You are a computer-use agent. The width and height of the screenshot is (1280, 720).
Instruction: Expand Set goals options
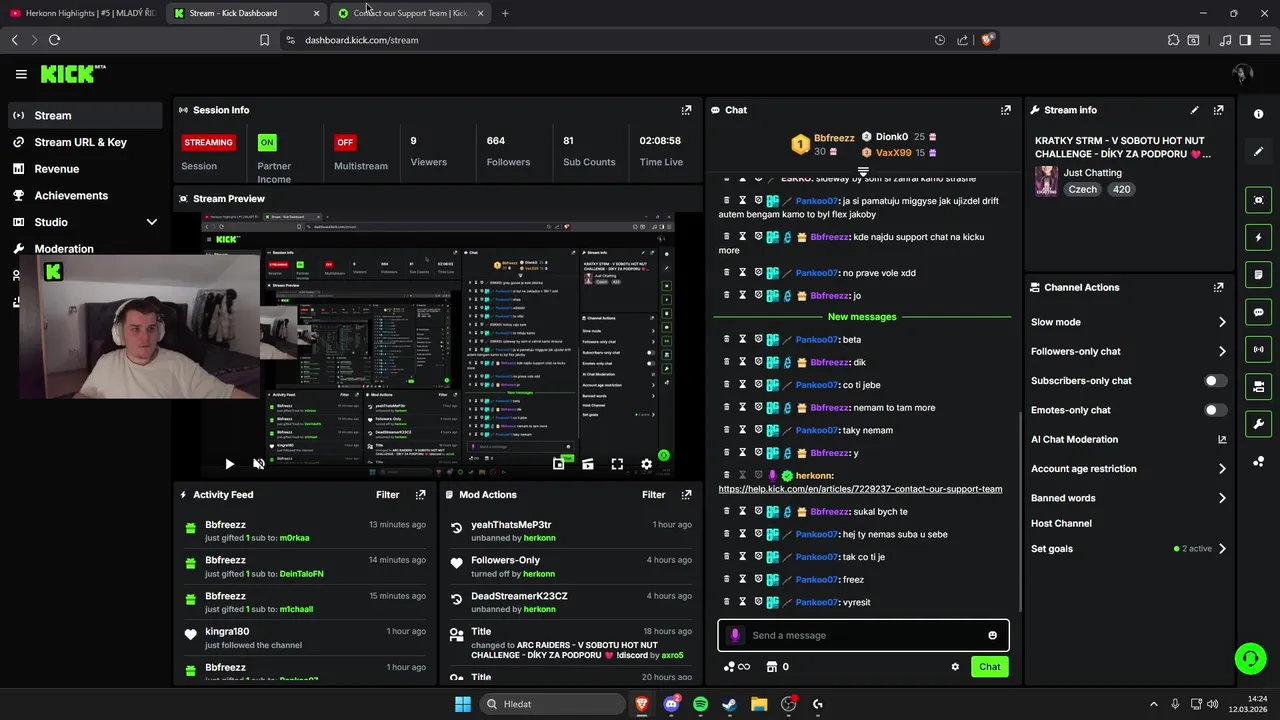[1221, 549]
